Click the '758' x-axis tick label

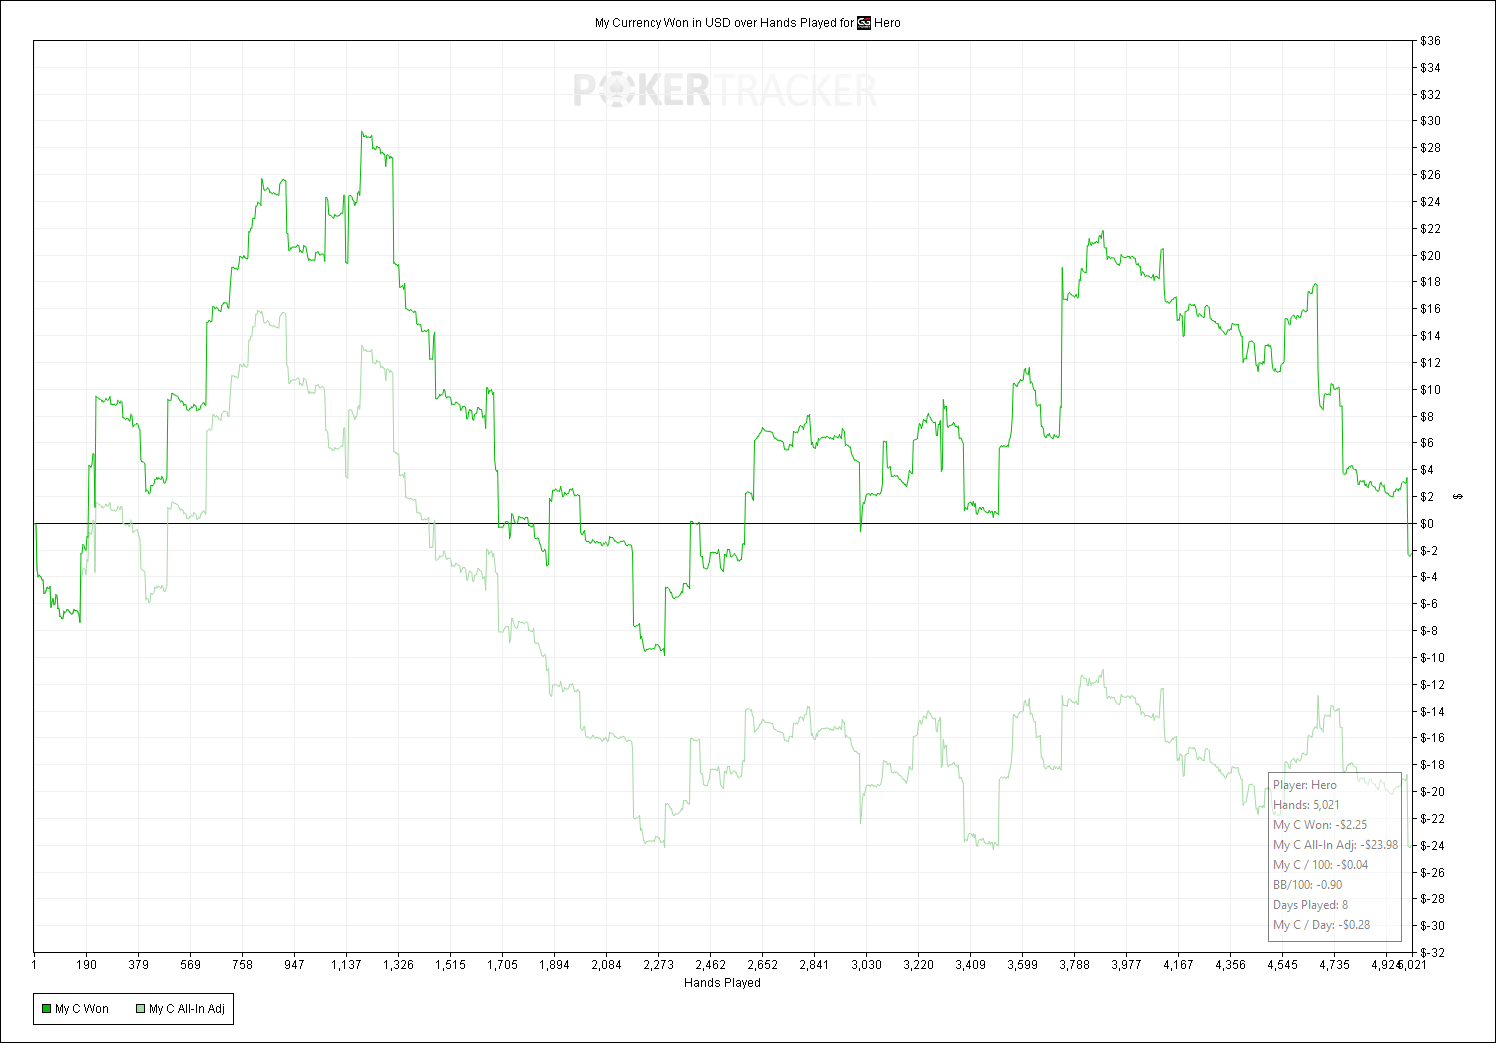[x=243, y=965]
